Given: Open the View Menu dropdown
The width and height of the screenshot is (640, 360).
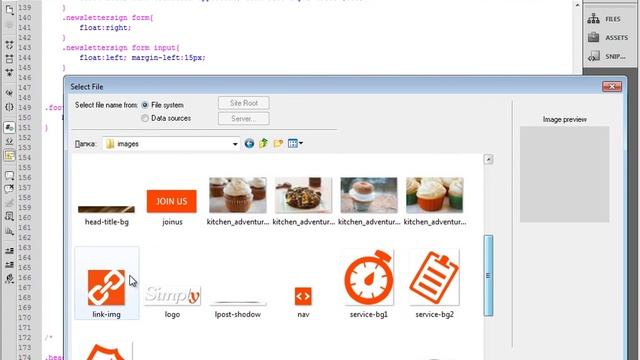Looking at the screenshot, I should coord(295,143).
